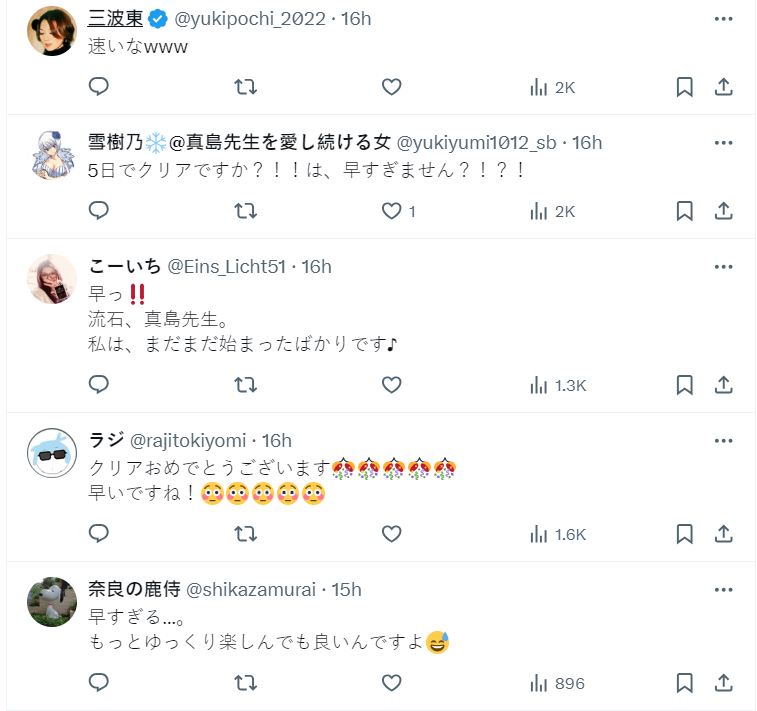Bookmark ラジ's tweet
The width and height of the screenshot is (757, 711).
click(x=684, y=534)
